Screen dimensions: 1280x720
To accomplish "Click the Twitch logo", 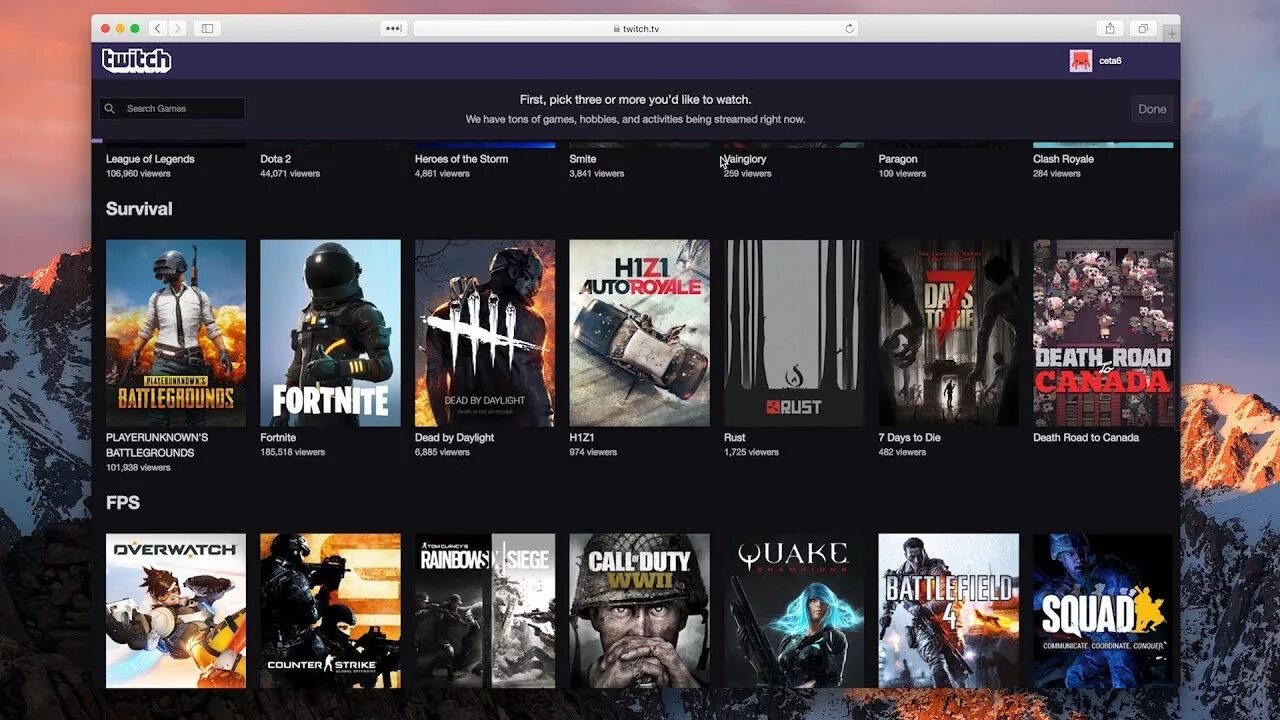I will (x=136, y=61).
